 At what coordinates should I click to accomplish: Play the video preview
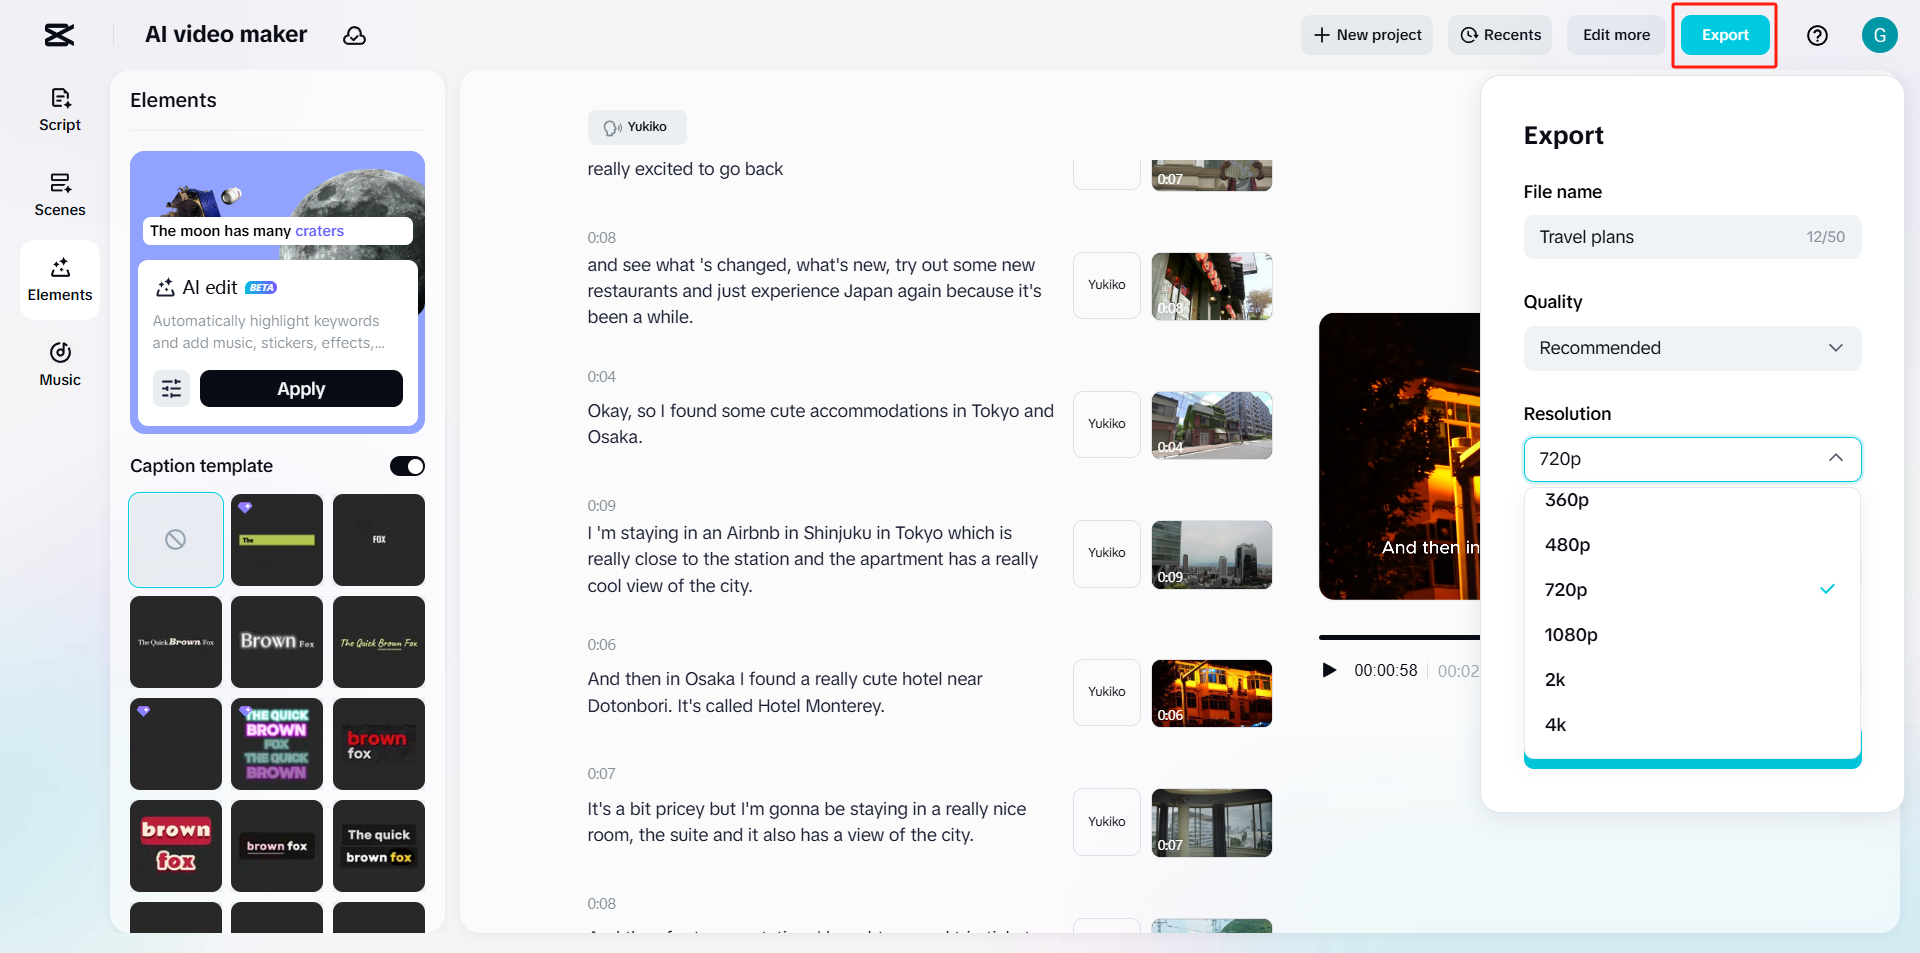tap(1329, 670)
